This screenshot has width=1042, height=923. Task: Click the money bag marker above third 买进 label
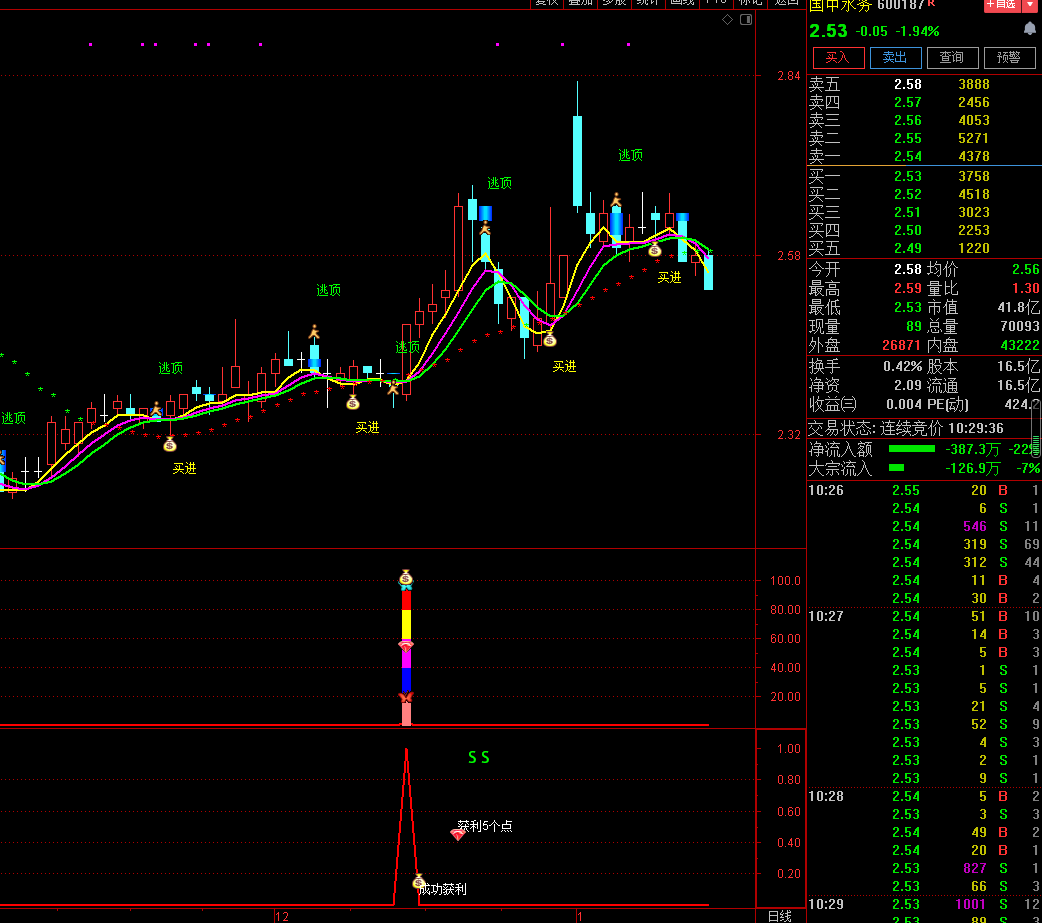[550, 340]
